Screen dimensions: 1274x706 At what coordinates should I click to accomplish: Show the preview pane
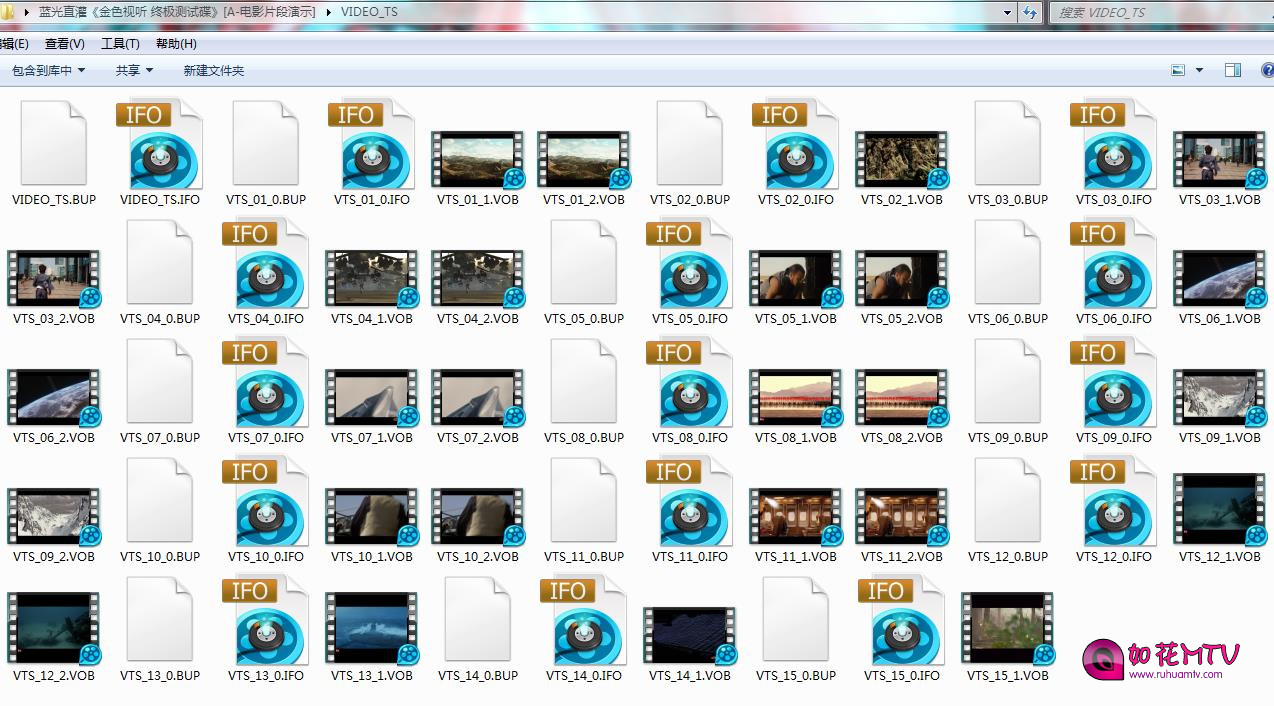click(1233, 70)
